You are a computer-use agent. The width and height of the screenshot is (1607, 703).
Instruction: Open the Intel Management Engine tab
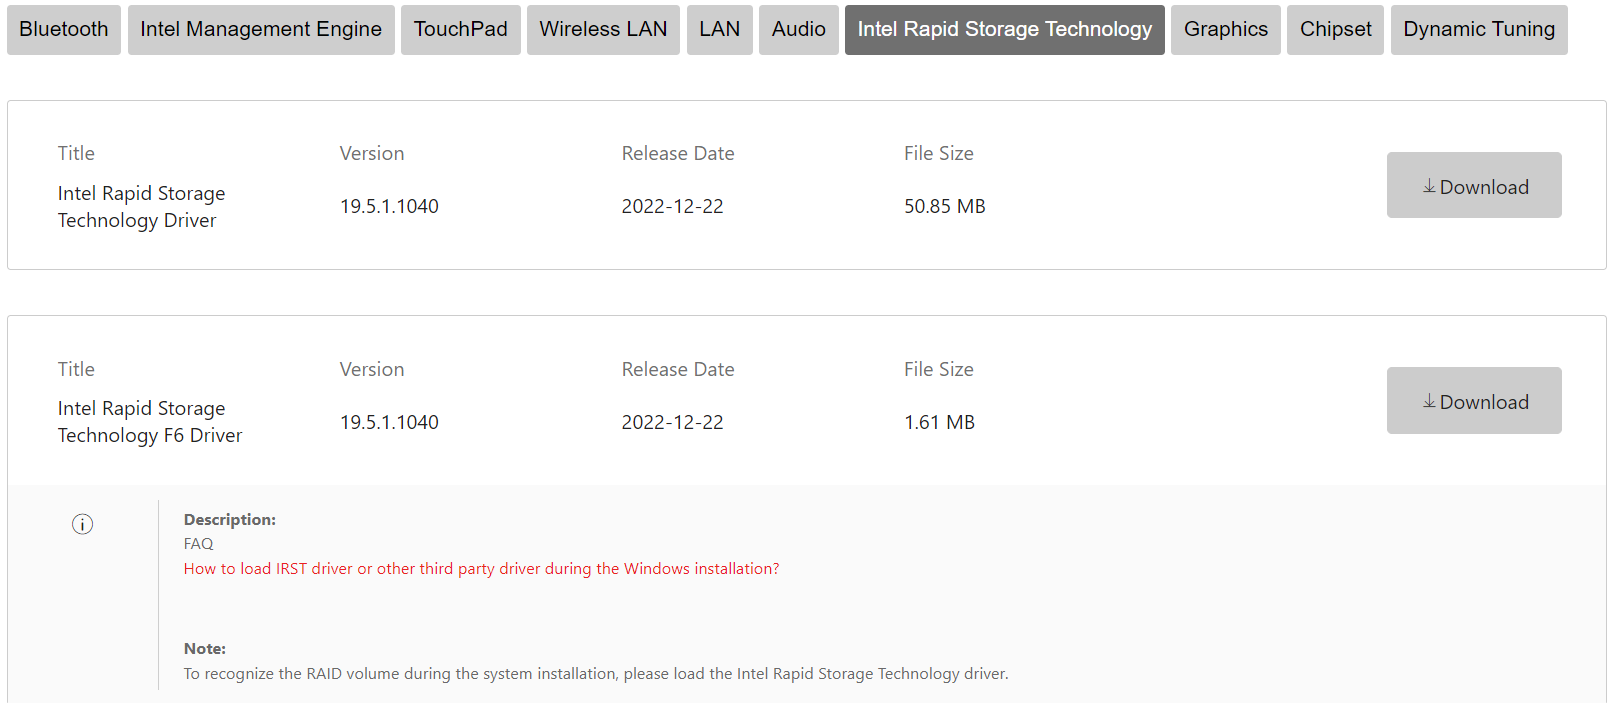[261, 30]
